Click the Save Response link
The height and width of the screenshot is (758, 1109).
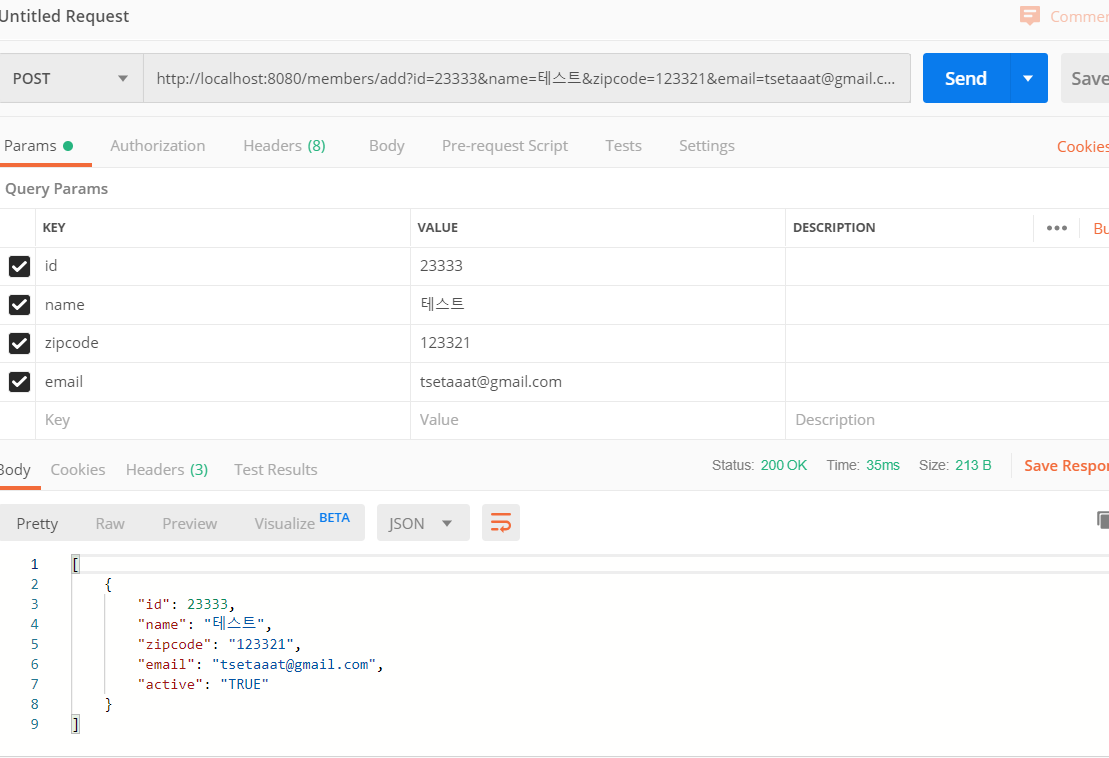click(1066, 465)
